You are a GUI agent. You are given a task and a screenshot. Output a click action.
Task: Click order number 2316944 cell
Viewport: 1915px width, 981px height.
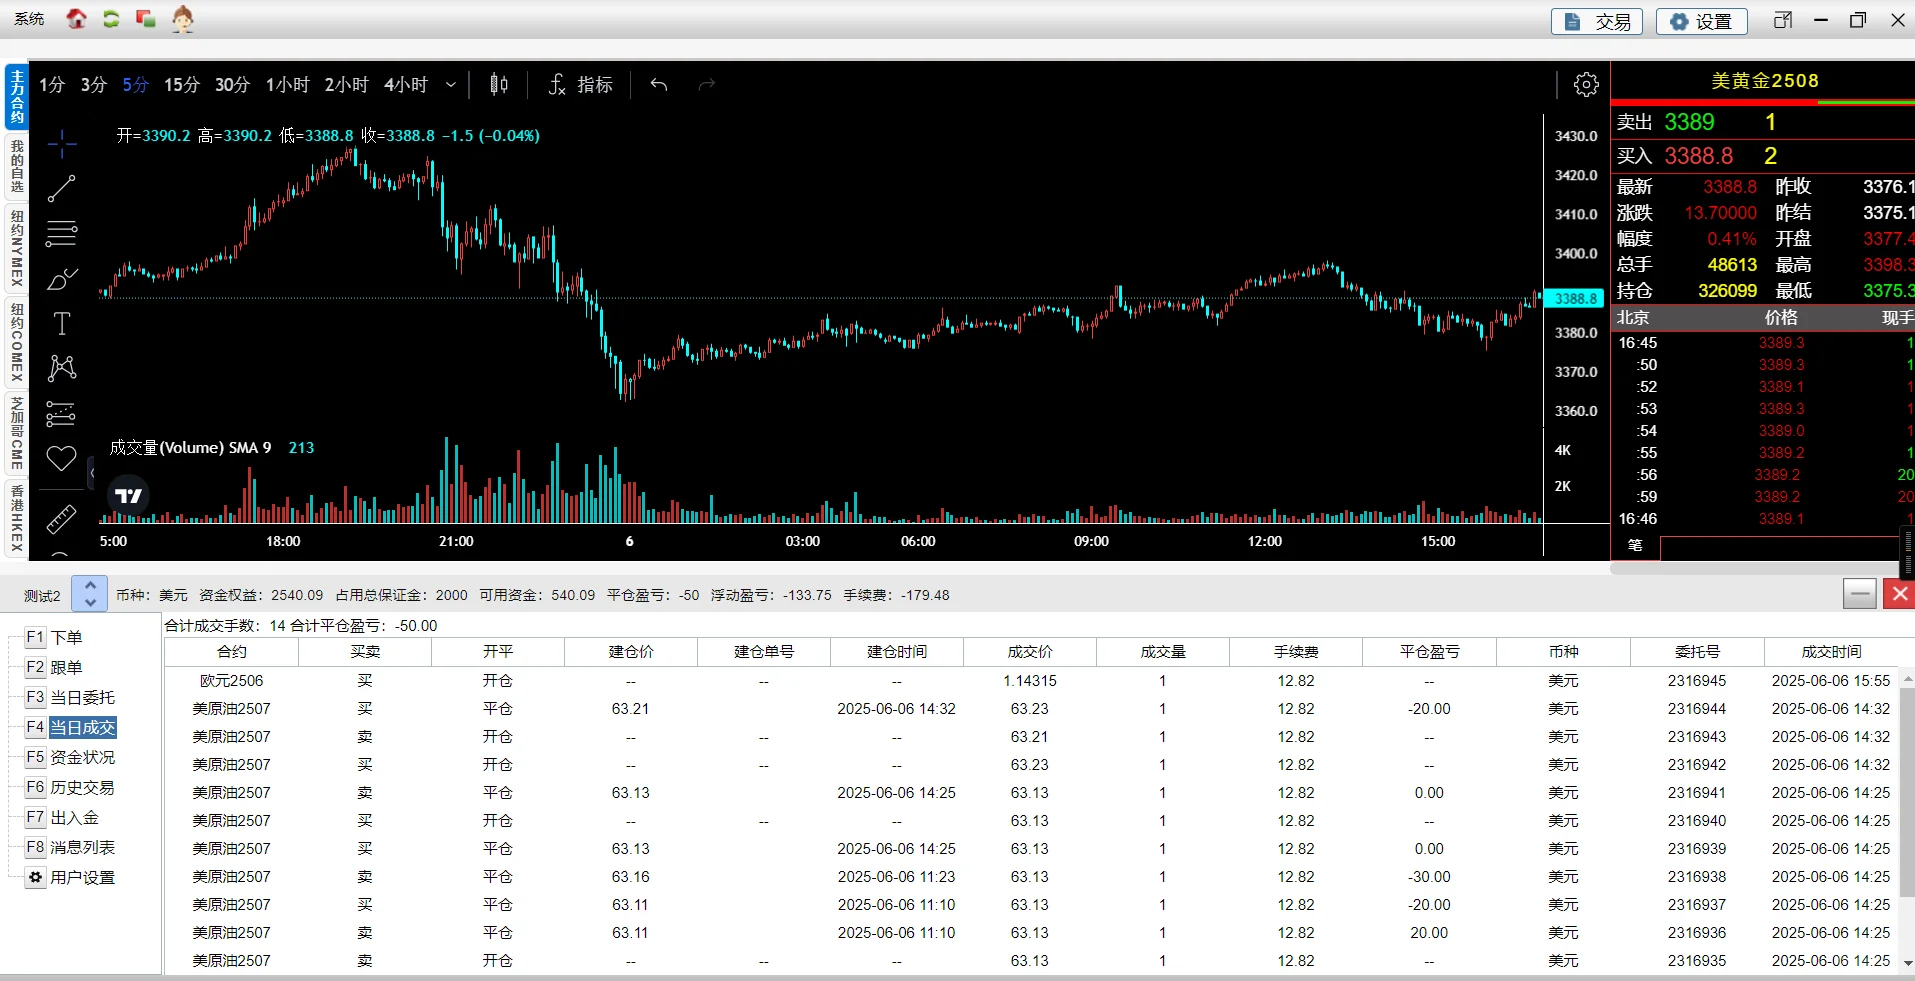coord(1697,709)
